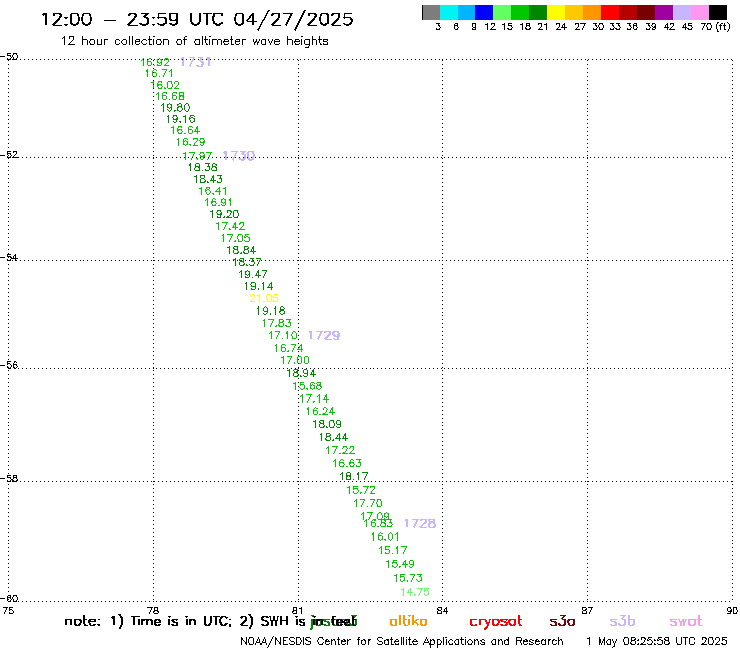Click the 18.09 wave height value

[x=327, y=424]
